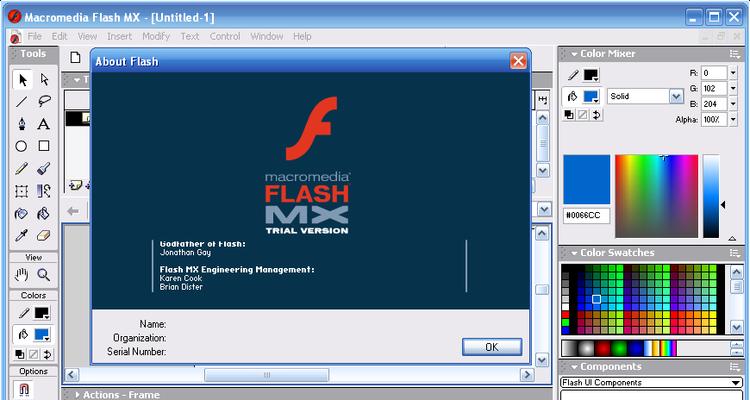The image size is (750, 400).
Task: Open the Control menu
Action: pyautogui.click(x=225, y=36)
